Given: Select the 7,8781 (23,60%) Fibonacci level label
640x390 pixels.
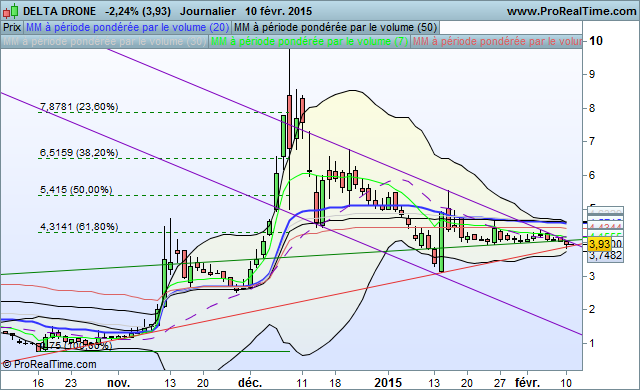Looking at the screenshot, I should 79,106.
